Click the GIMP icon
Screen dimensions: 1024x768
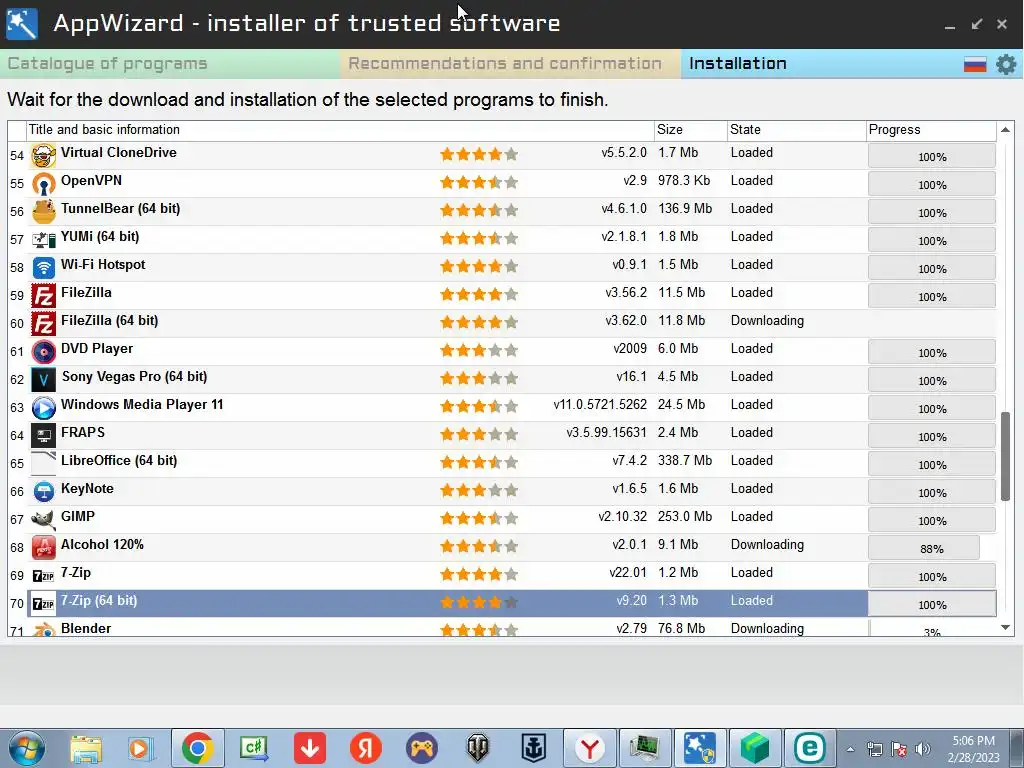pyautogui.click(x=44, y=520)
